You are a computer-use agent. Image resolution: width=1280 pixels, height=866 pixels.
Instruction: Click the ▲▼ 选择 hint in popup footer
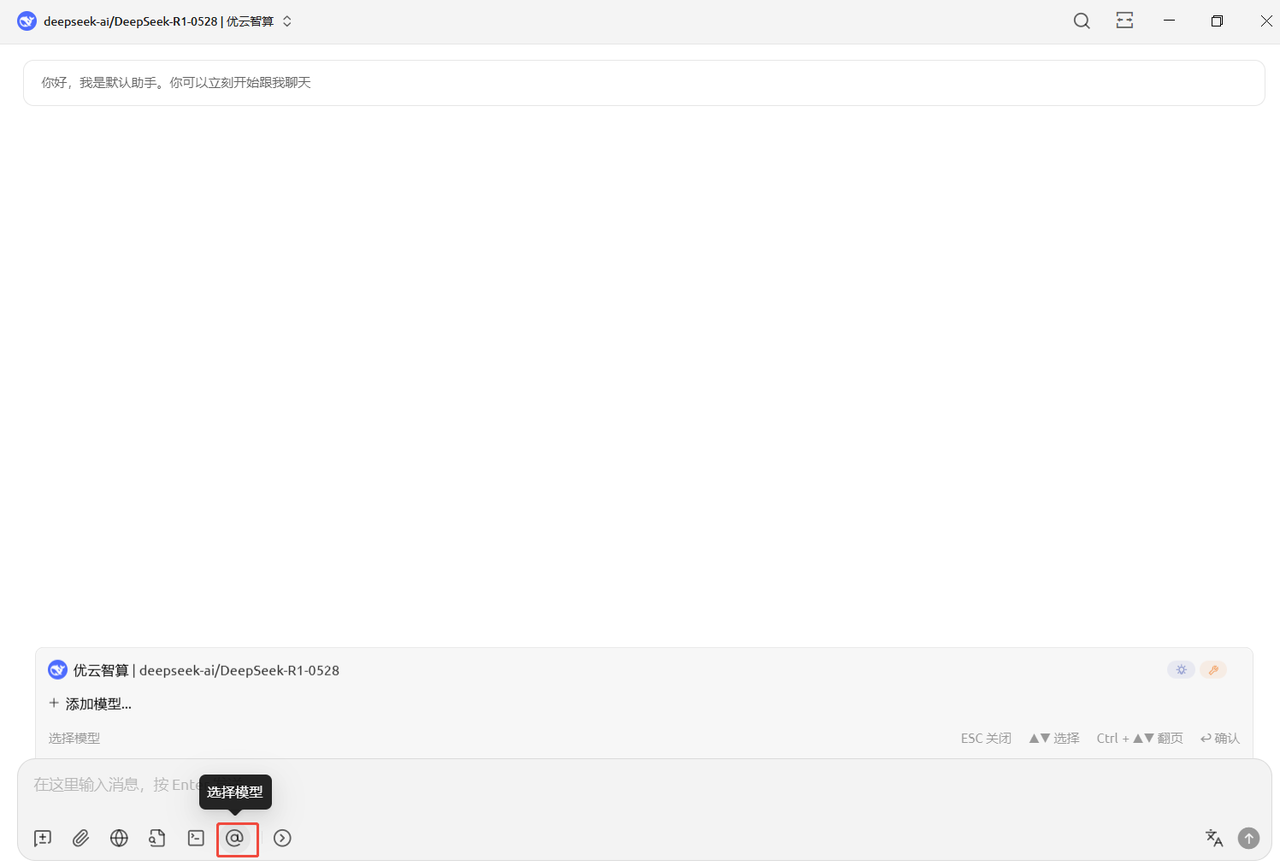(x=1054, y=738)
